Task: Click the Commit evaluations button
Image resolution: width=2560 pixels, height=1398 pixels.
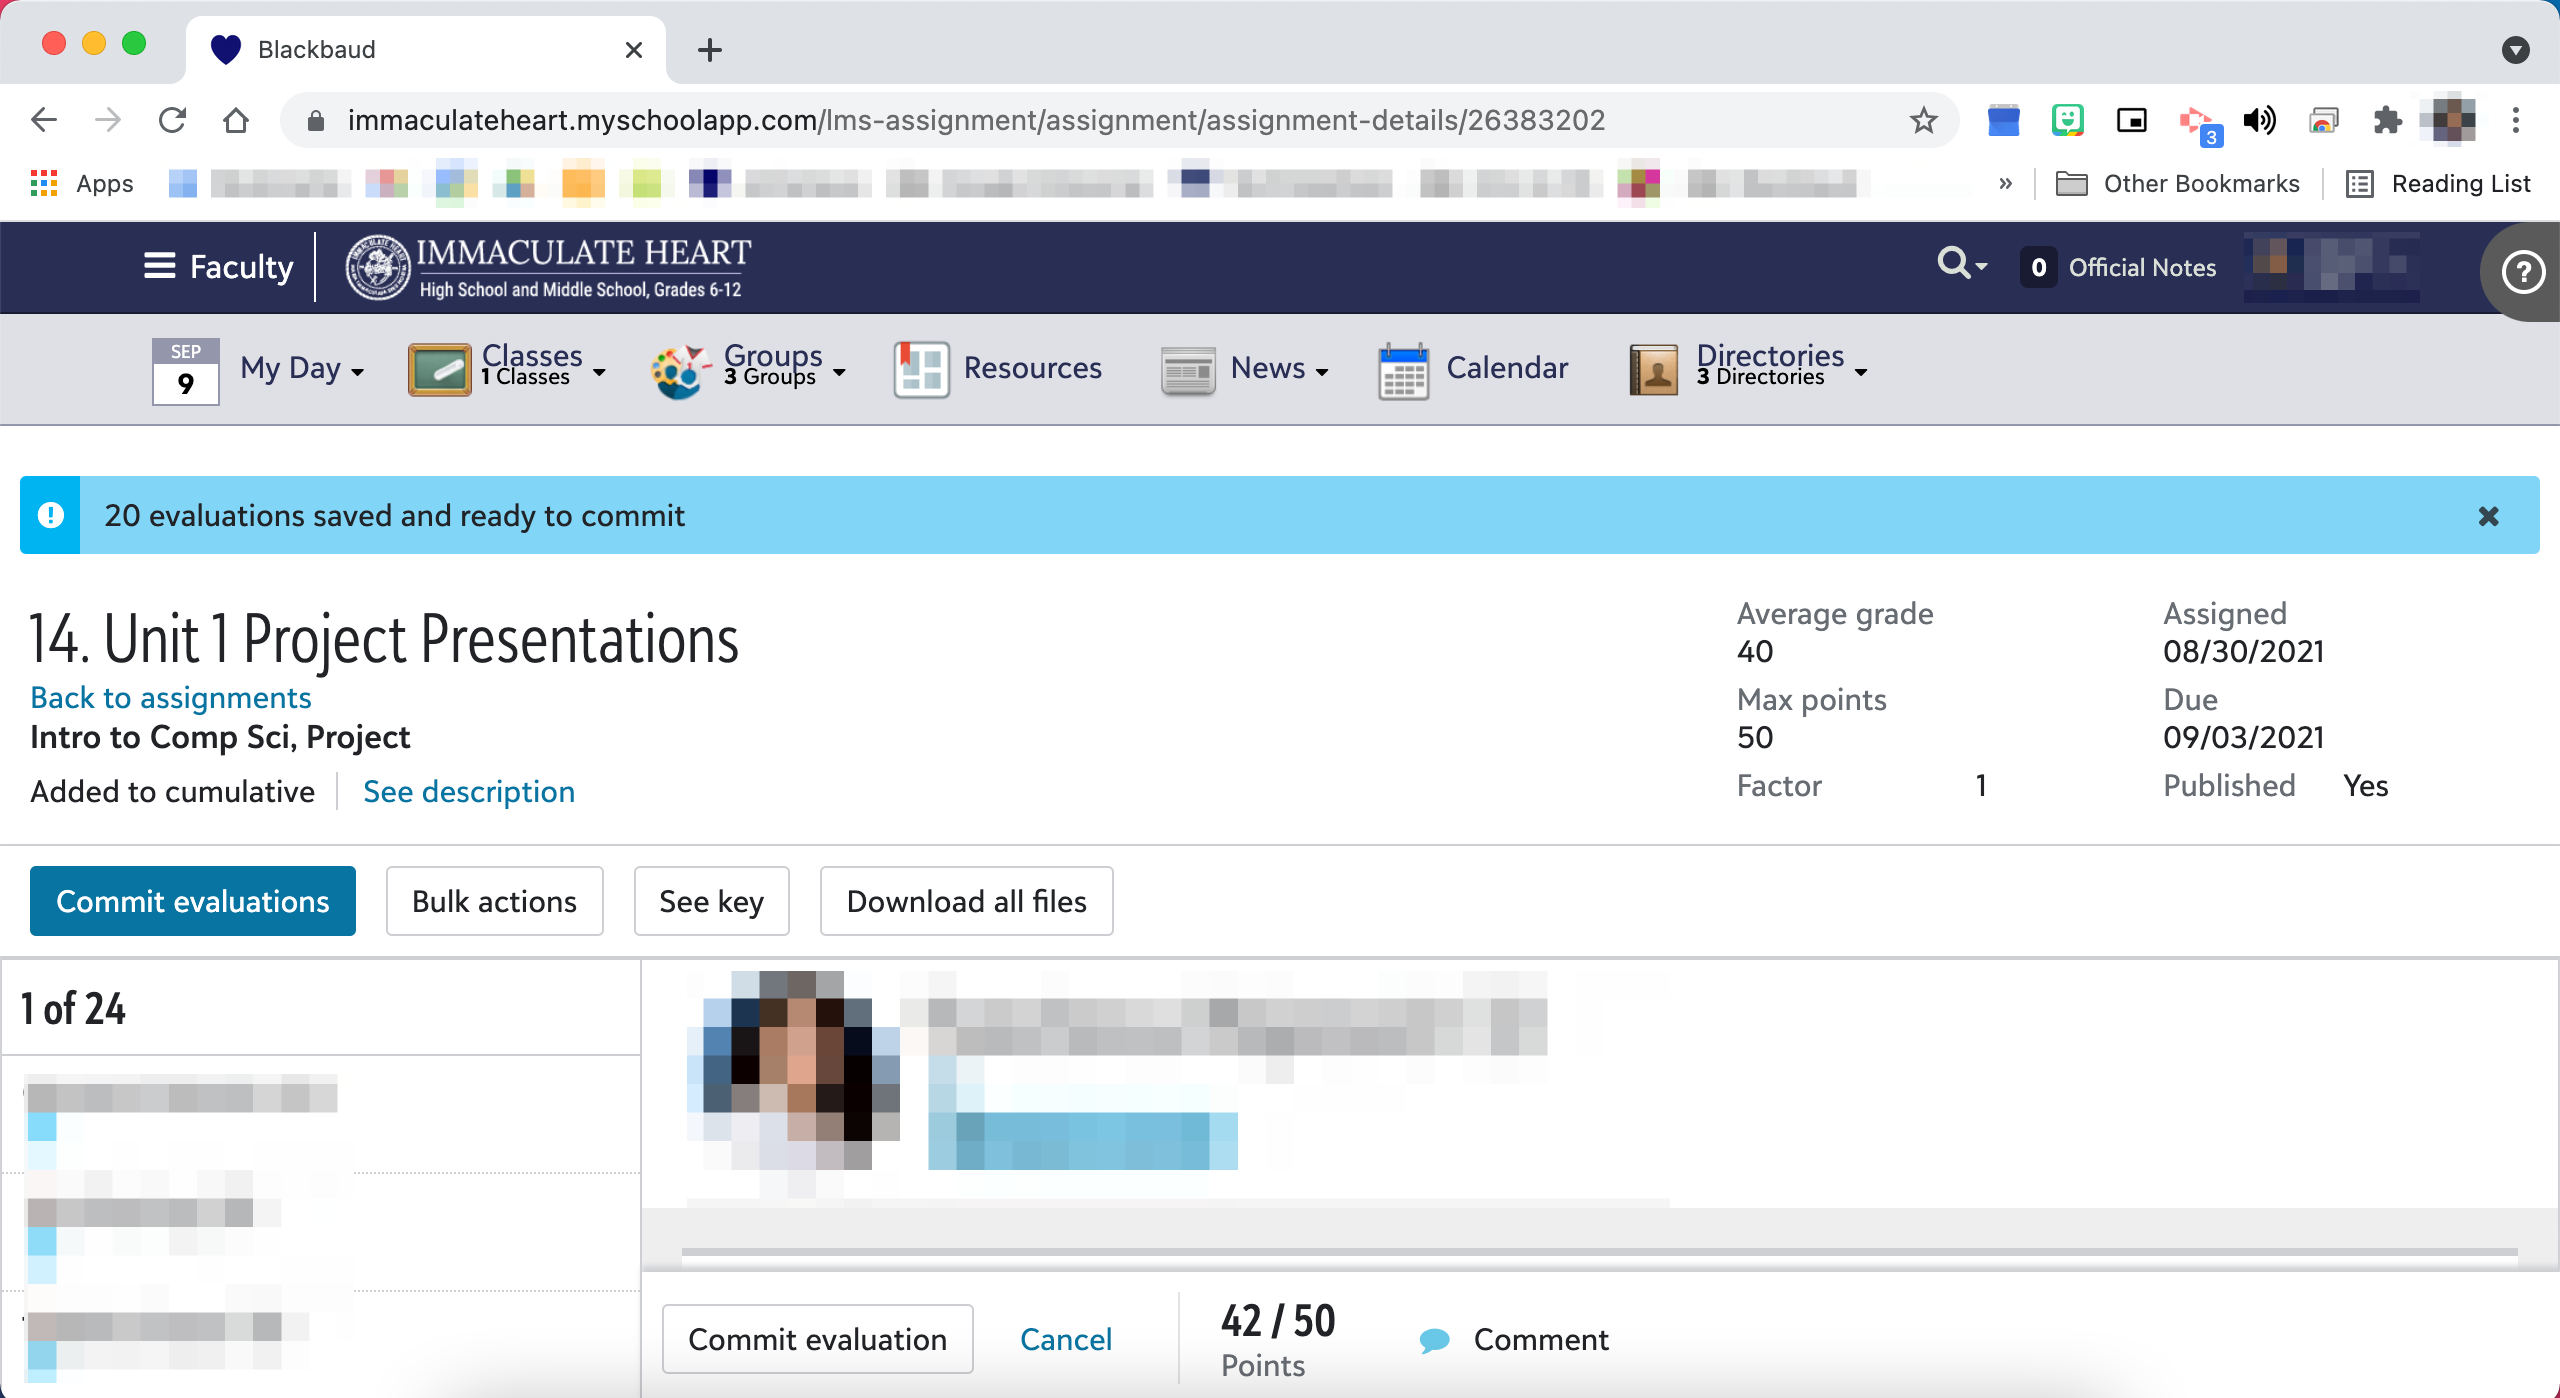Action: click(193, 901)
